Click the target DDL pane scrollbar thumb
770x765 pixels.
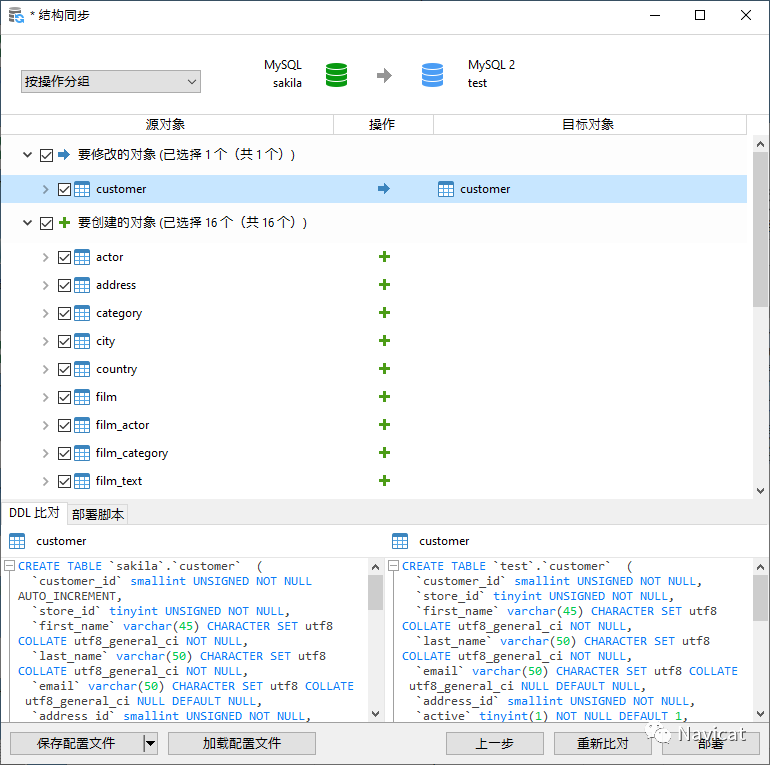(x=760, y=598)
